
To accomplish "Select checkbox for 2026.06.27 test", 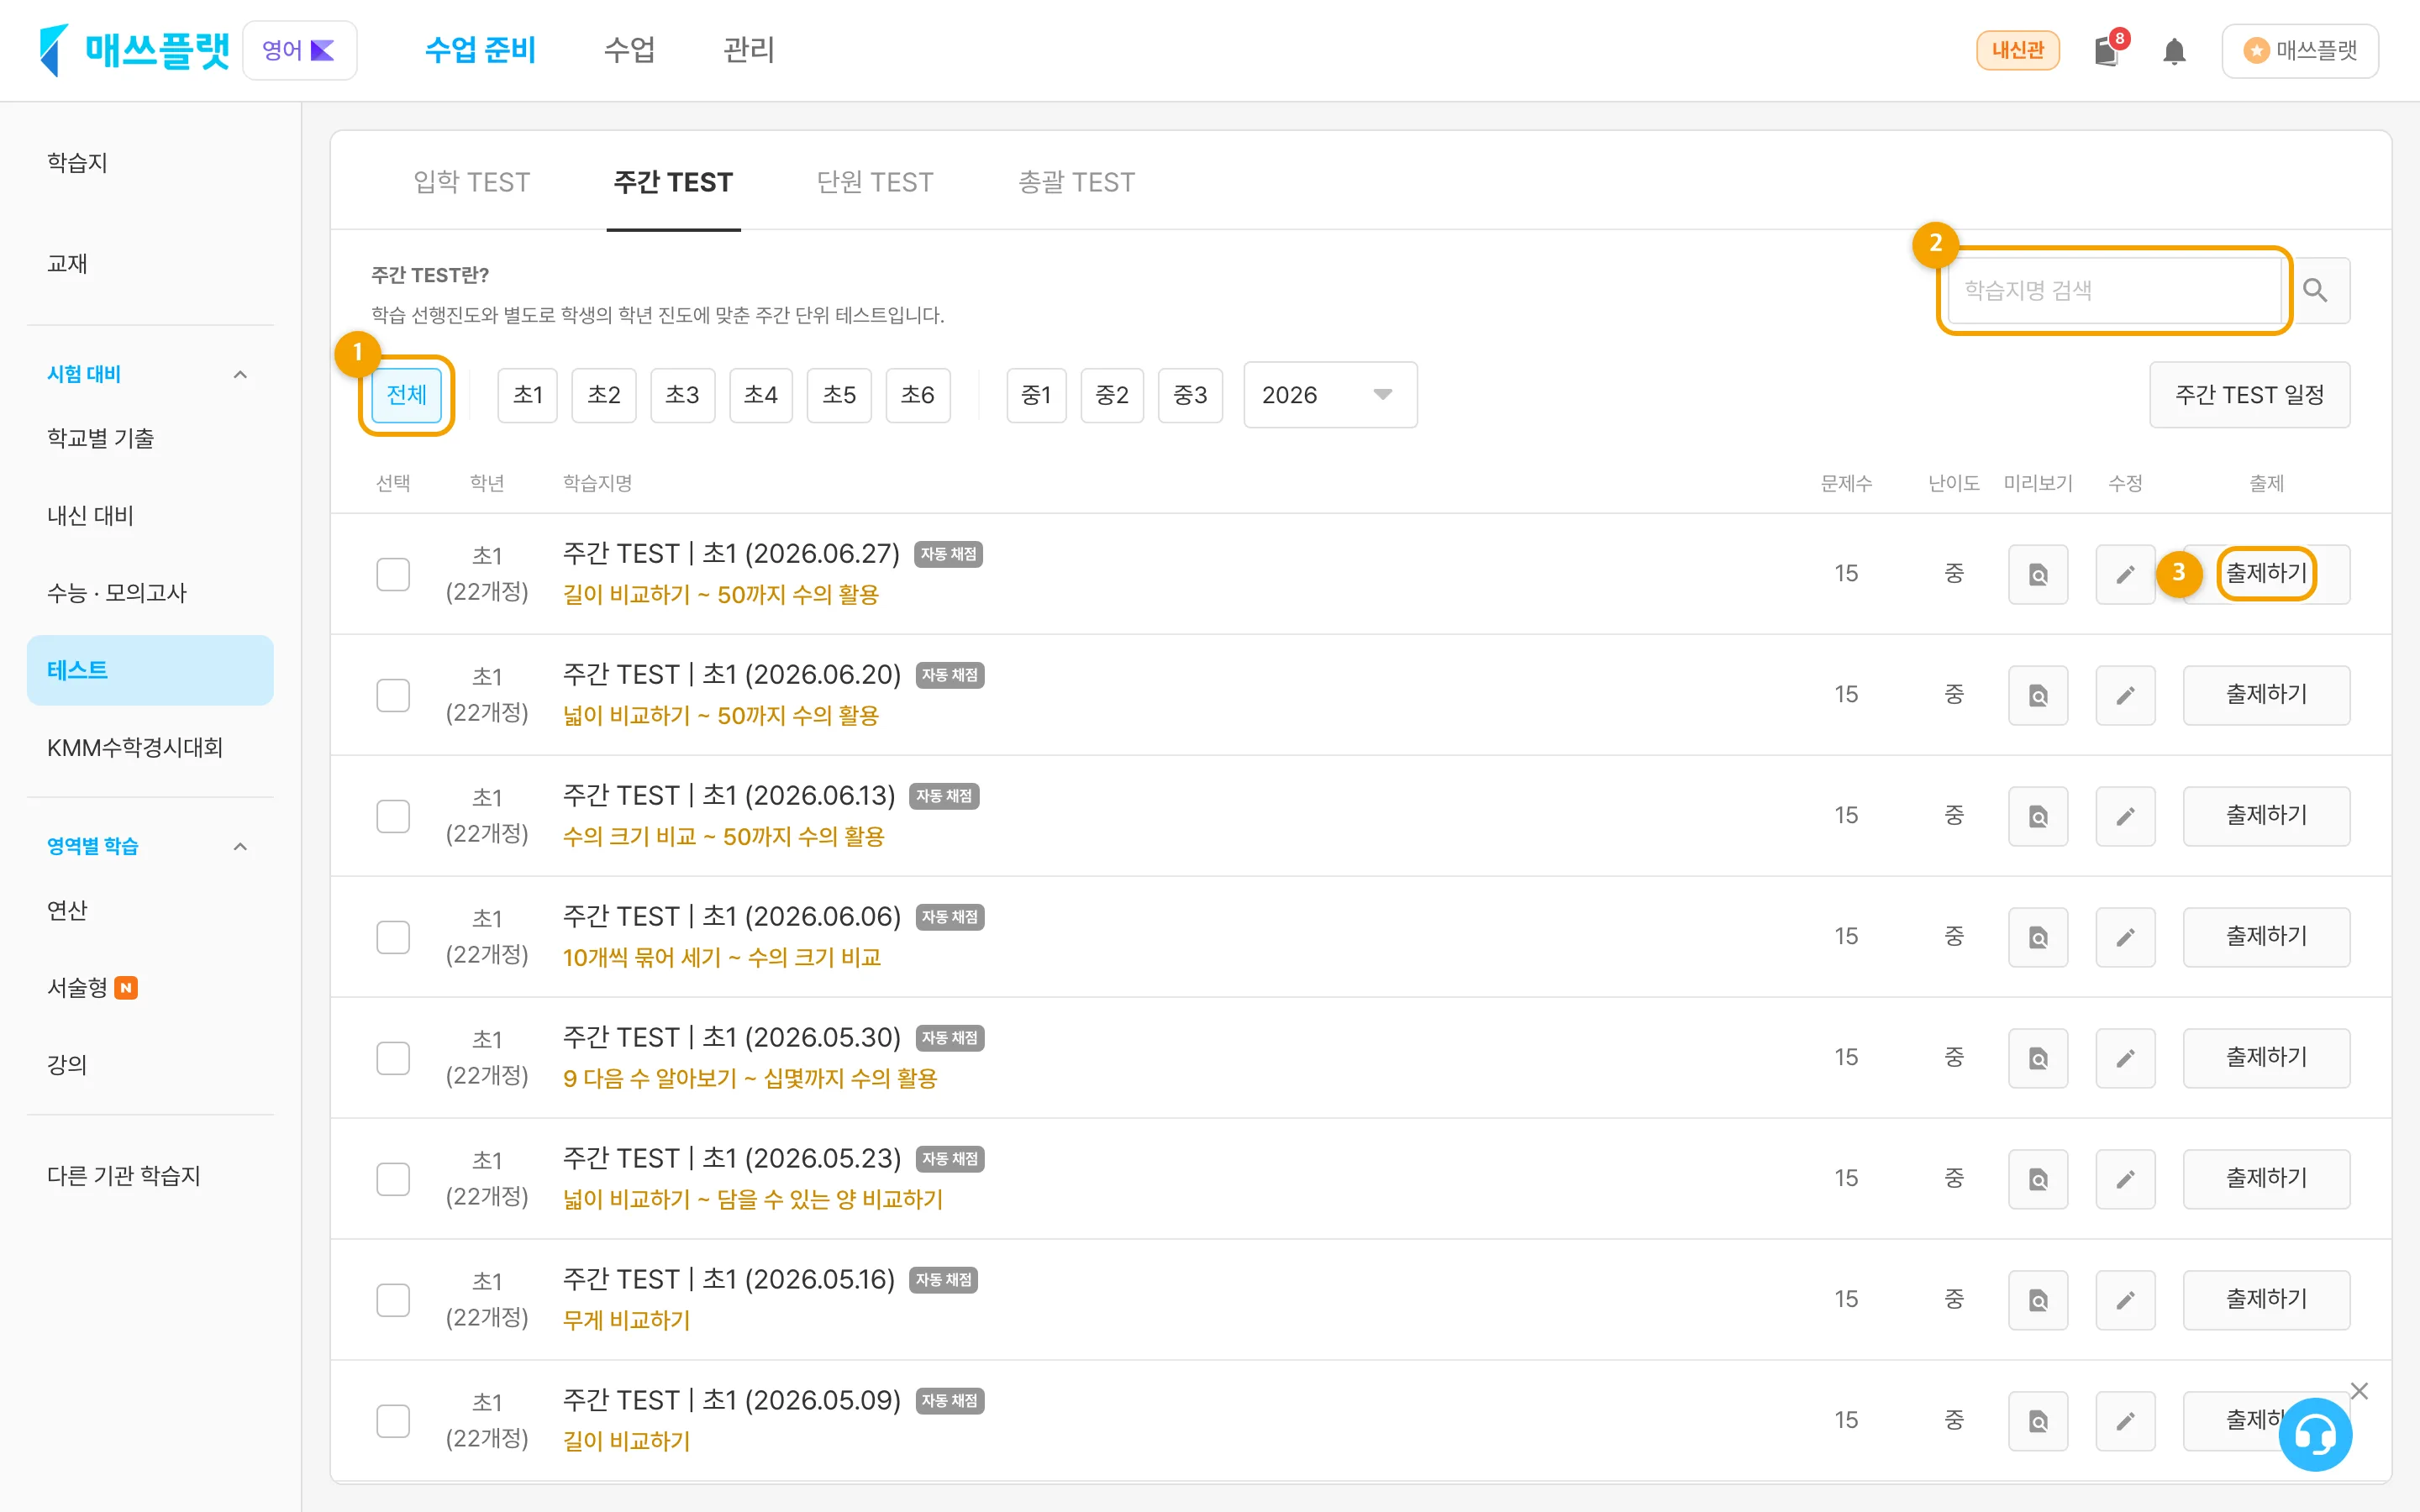I will point(393,574).
